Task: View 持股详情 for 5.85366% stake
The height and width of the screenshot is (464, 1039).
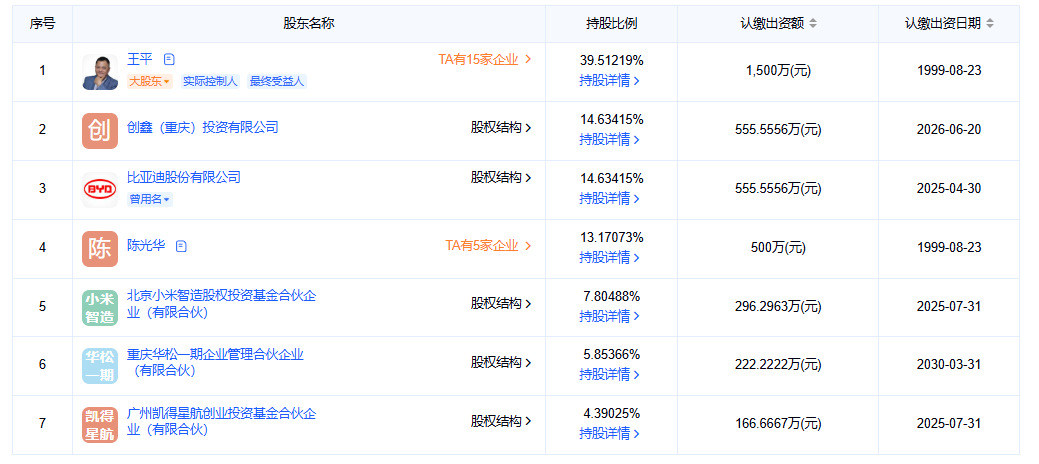Action: tap(610, 375)
